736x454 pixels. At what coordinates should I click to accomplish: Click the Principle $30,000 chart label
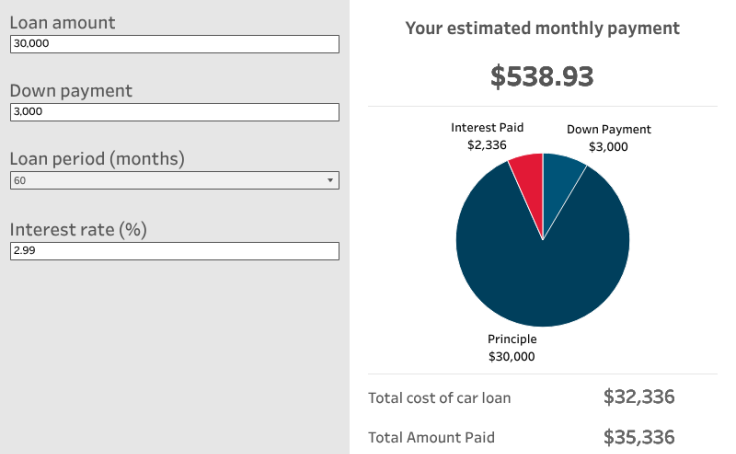coord(512,348)
